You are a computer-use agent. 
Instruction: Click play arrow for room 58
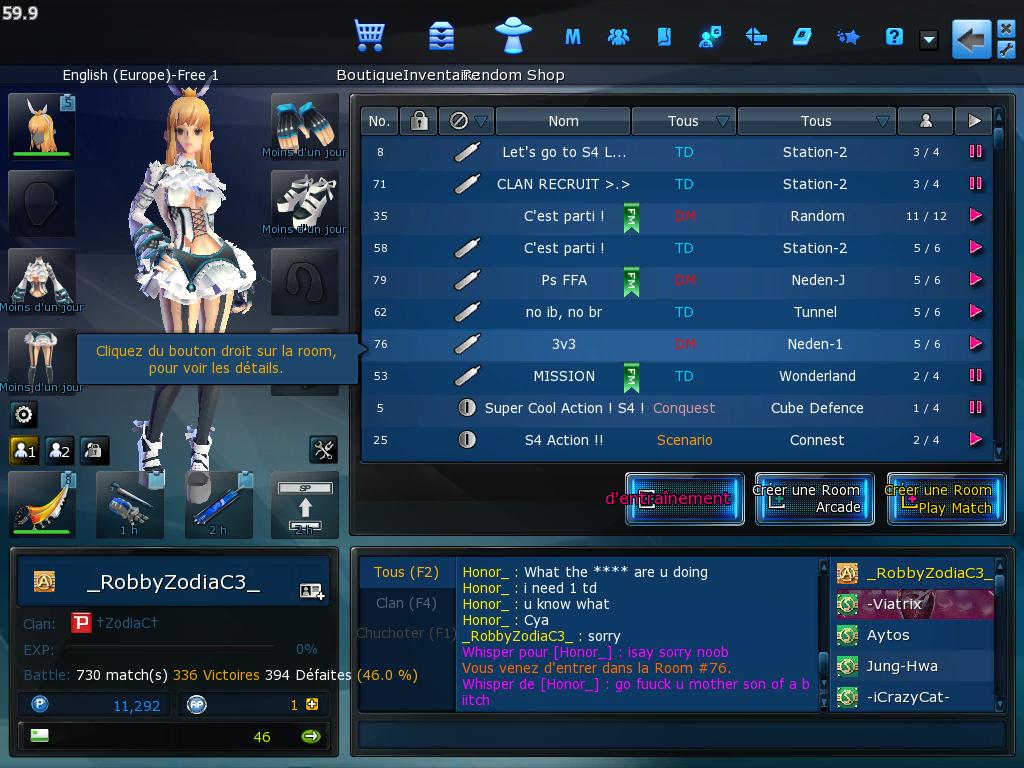point(976,248)
